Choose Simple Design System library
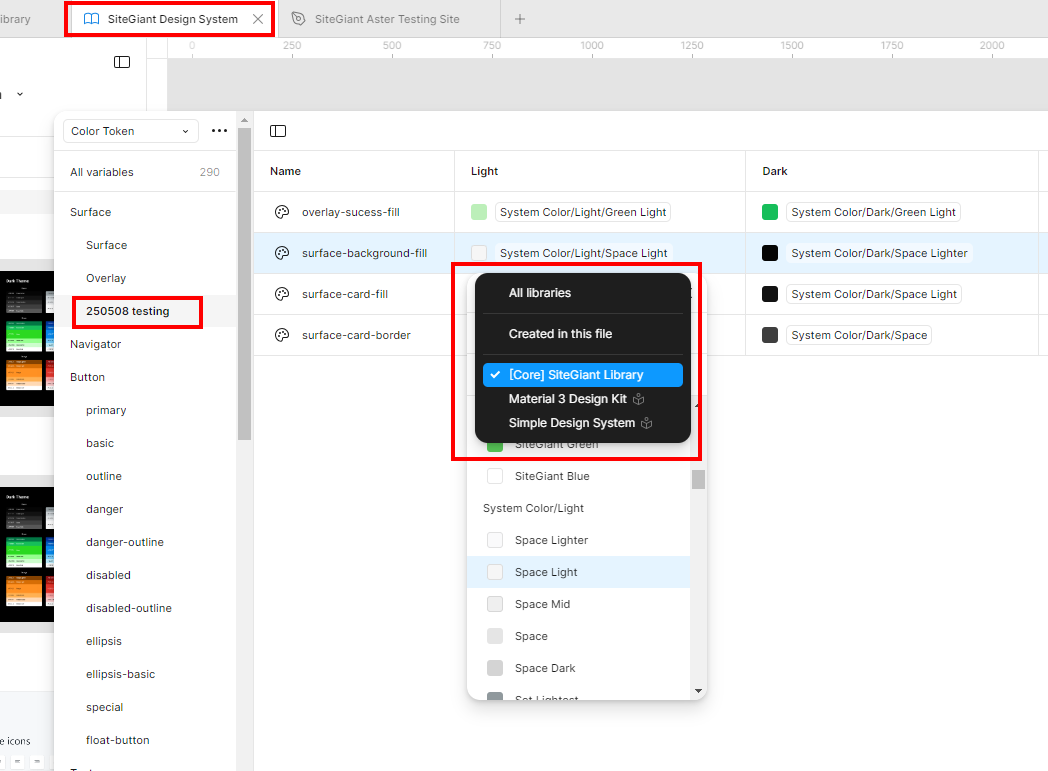 tap(583, 423)
